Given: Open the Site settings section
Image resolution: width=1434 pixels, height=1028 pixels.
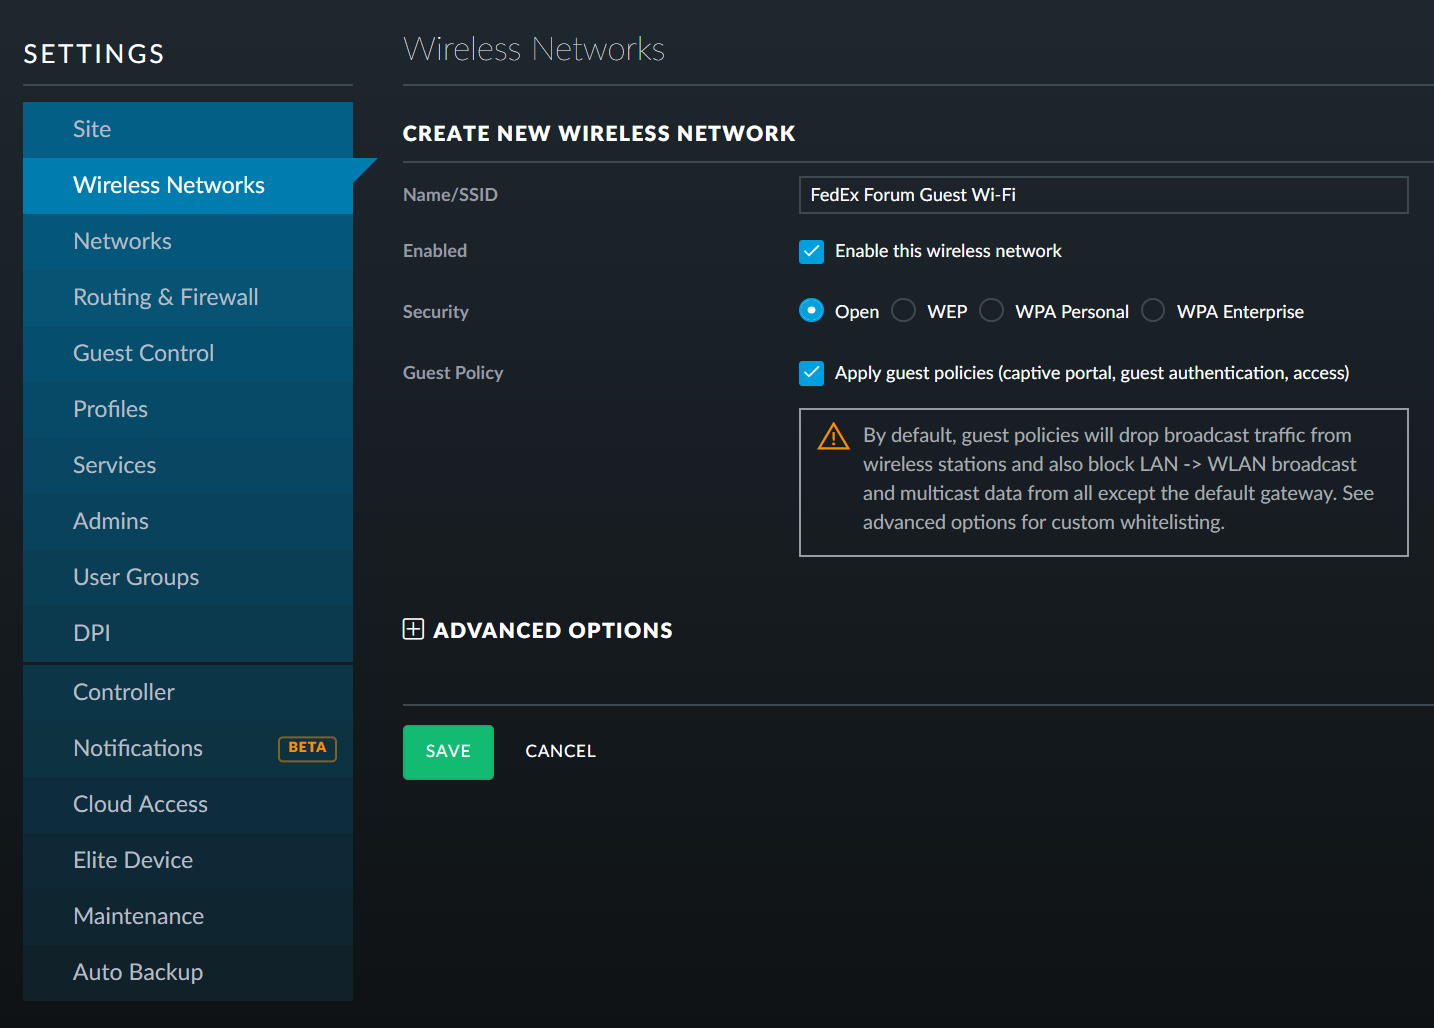Looking at the screenshot, I should (x=92, y=129).
